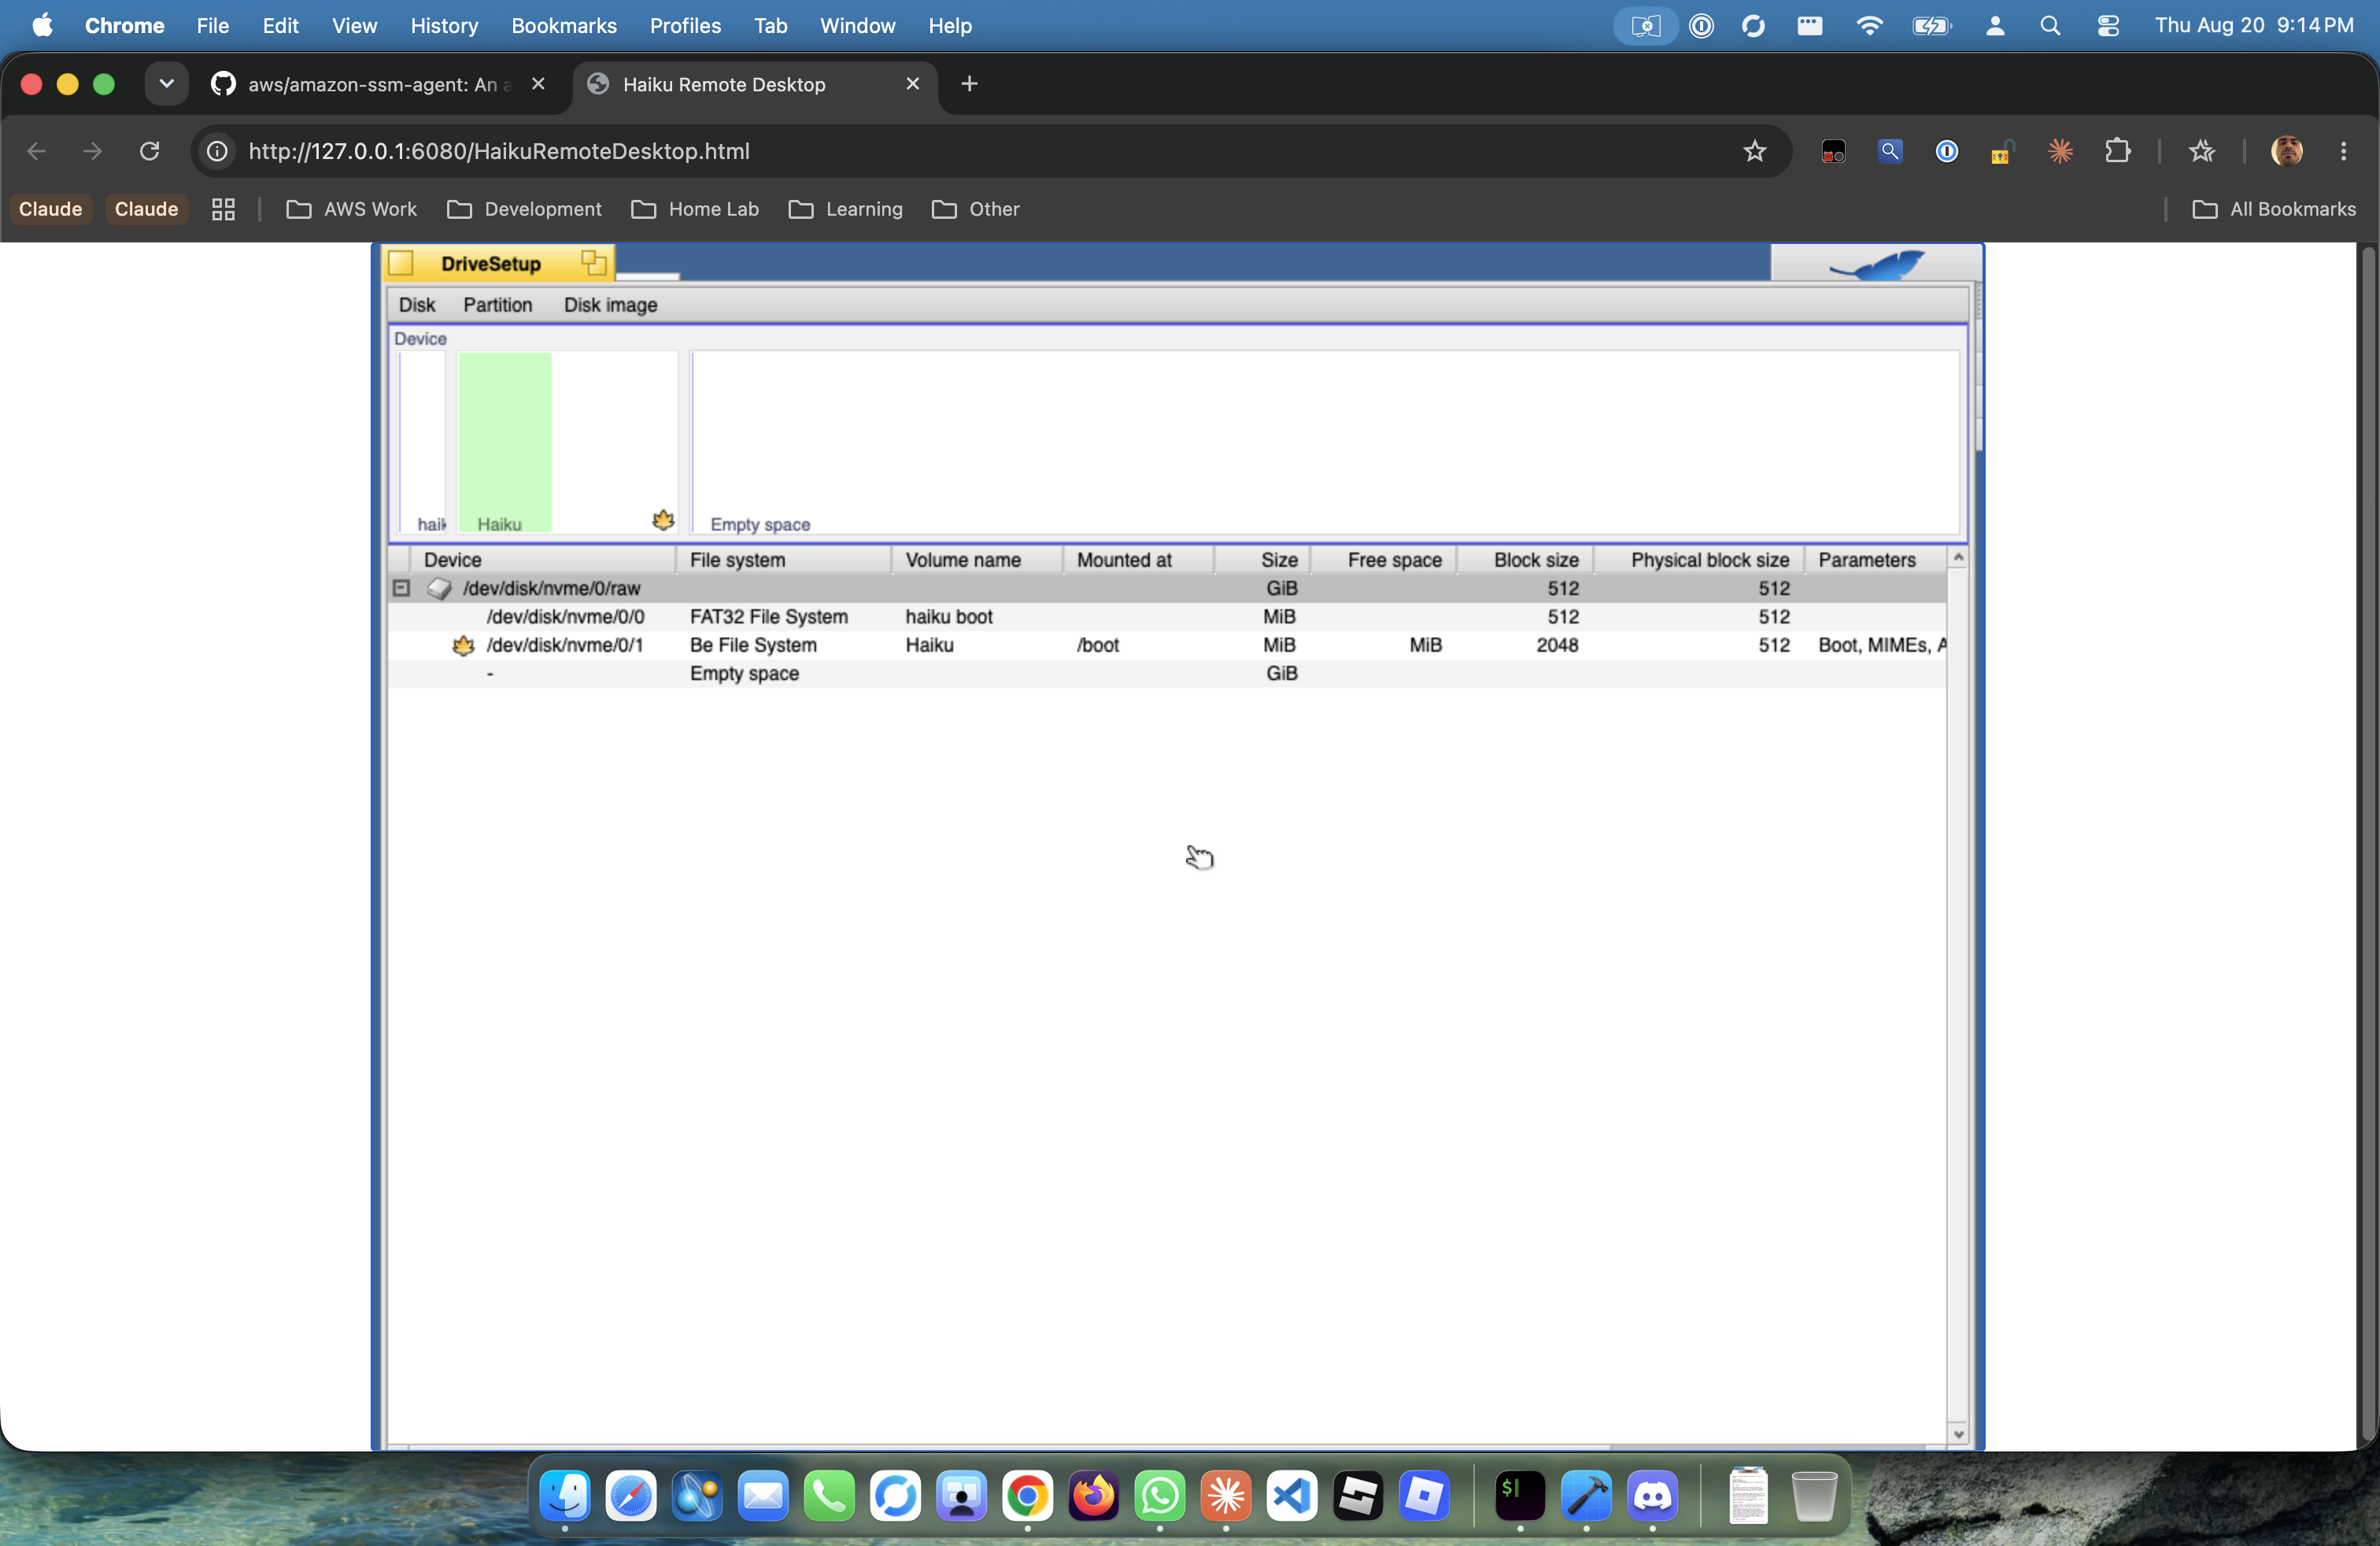Sort by the File system column header
This screenshot has width=2380, height=1546.
784,560
